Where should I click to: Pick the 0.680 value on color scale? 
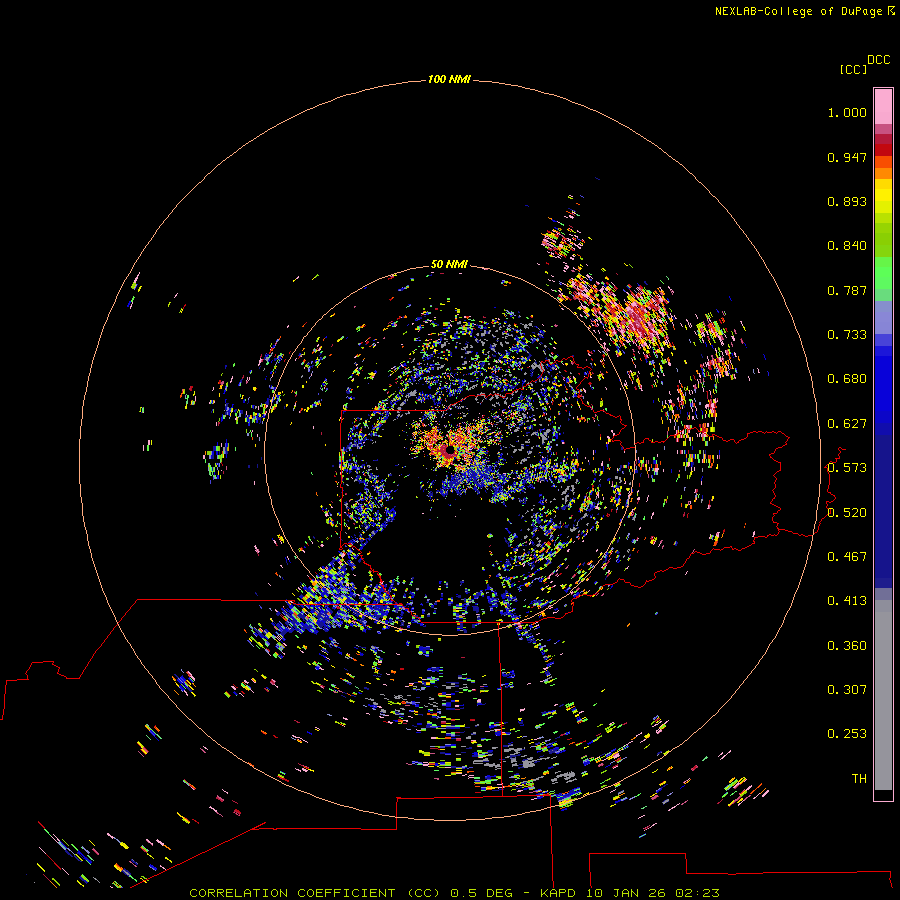[847, 379]
